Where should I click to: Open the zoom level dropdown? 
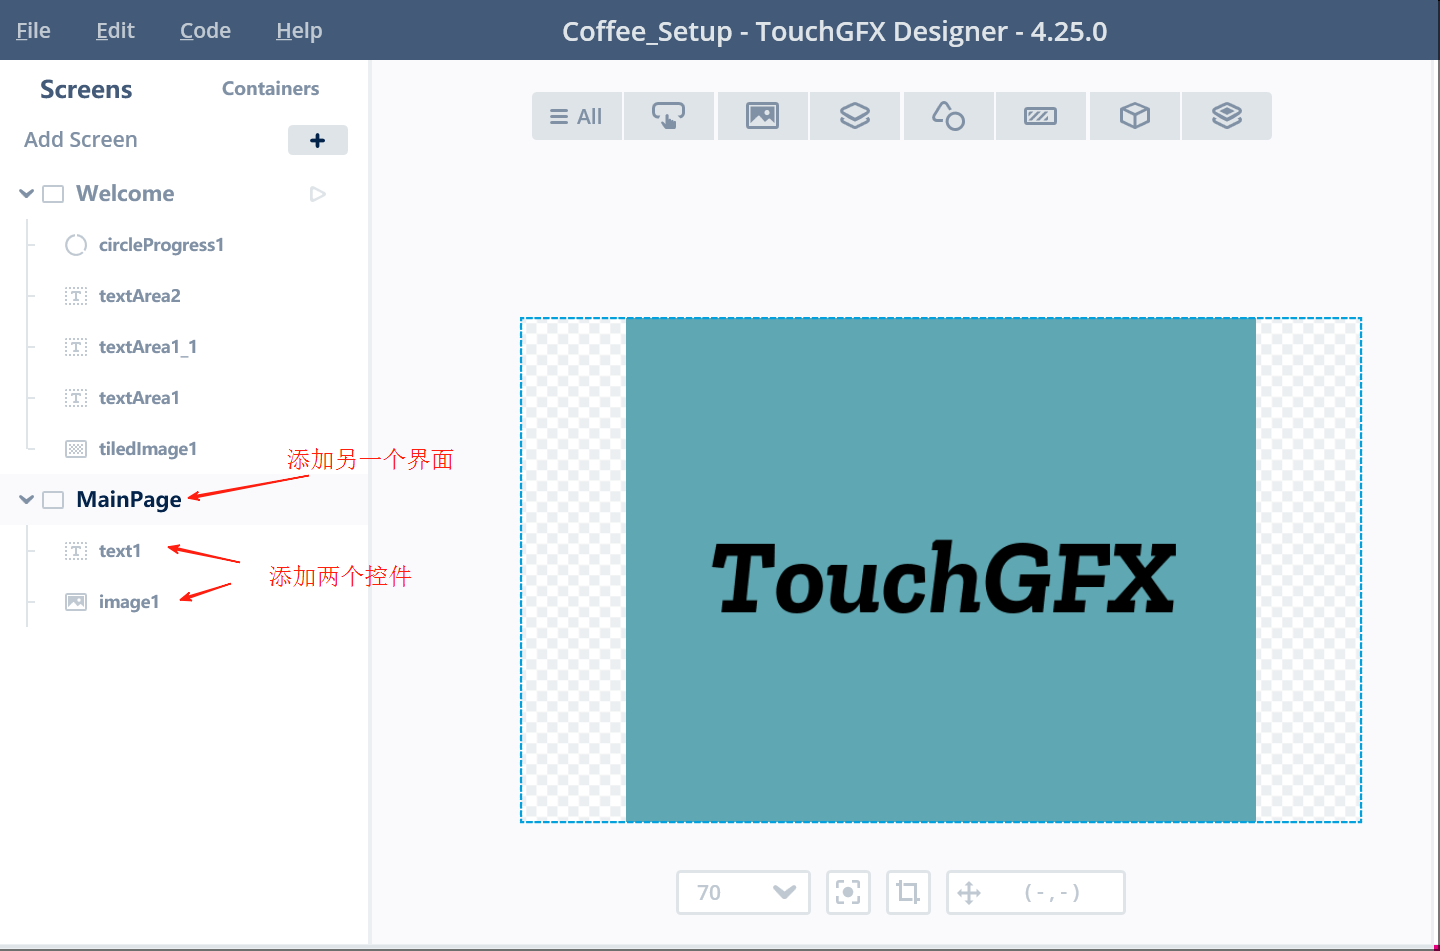coord(743,892)
